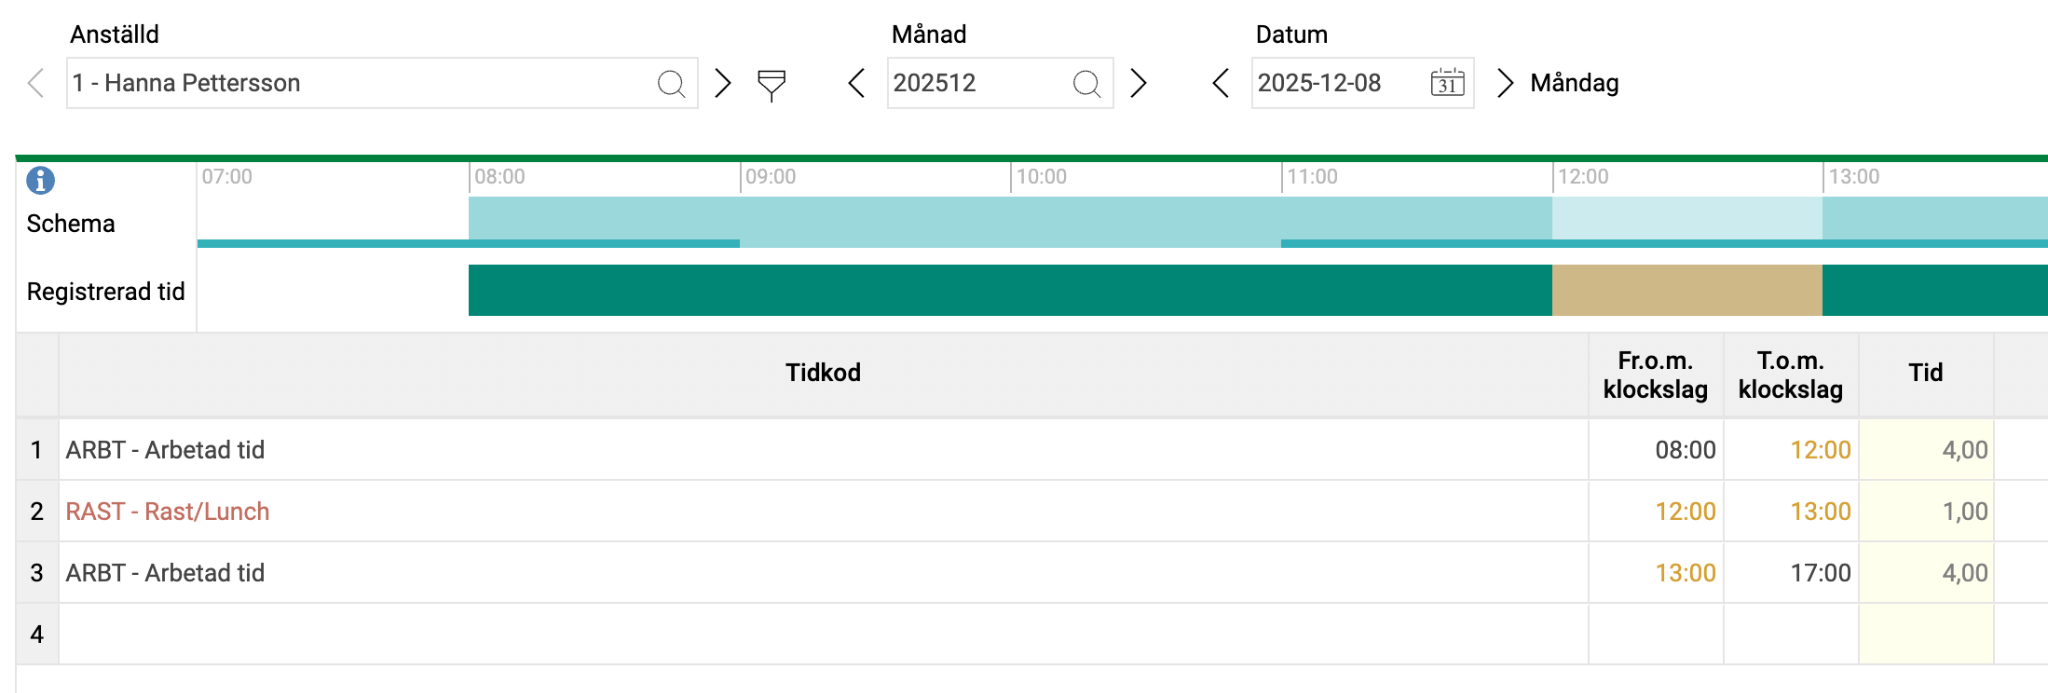Click the Anställd input field
Viewport: 2048px width, 693px height.
pyautogui.click(x=360, y=83)
